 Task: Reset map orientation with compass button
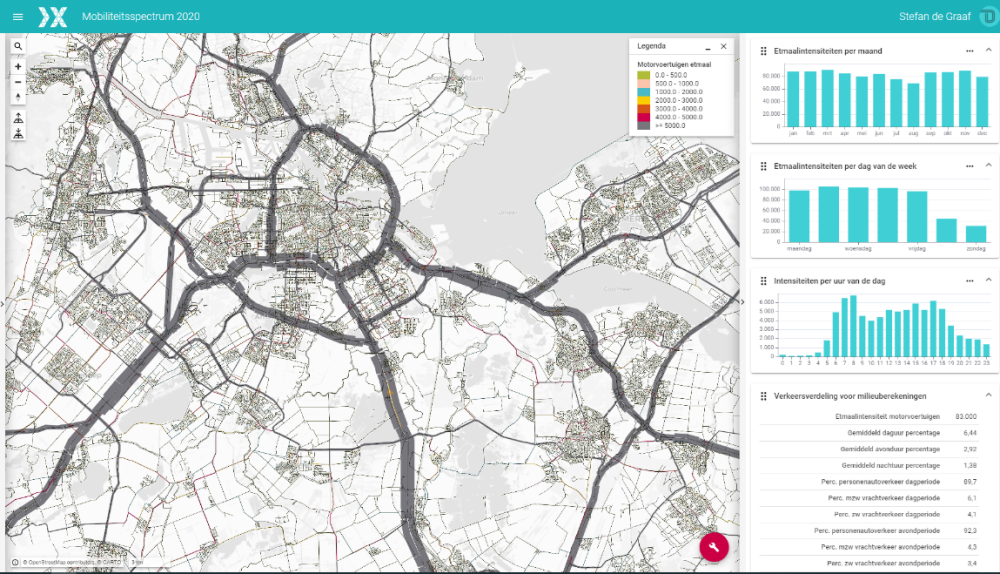(18, 97)
